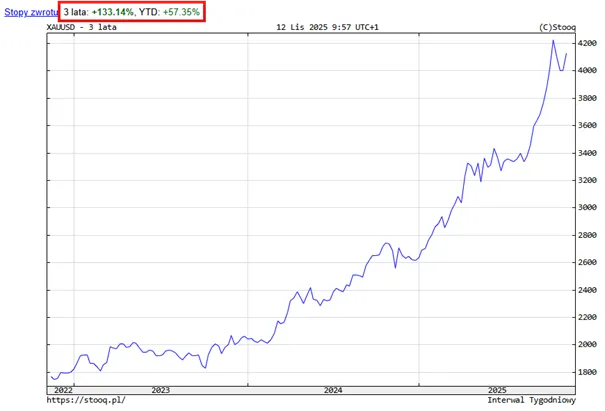Click the '12 Lis 2025 9:57 UTC+1' timestamp
The image size is (605, 411).
tap(327, 27)
